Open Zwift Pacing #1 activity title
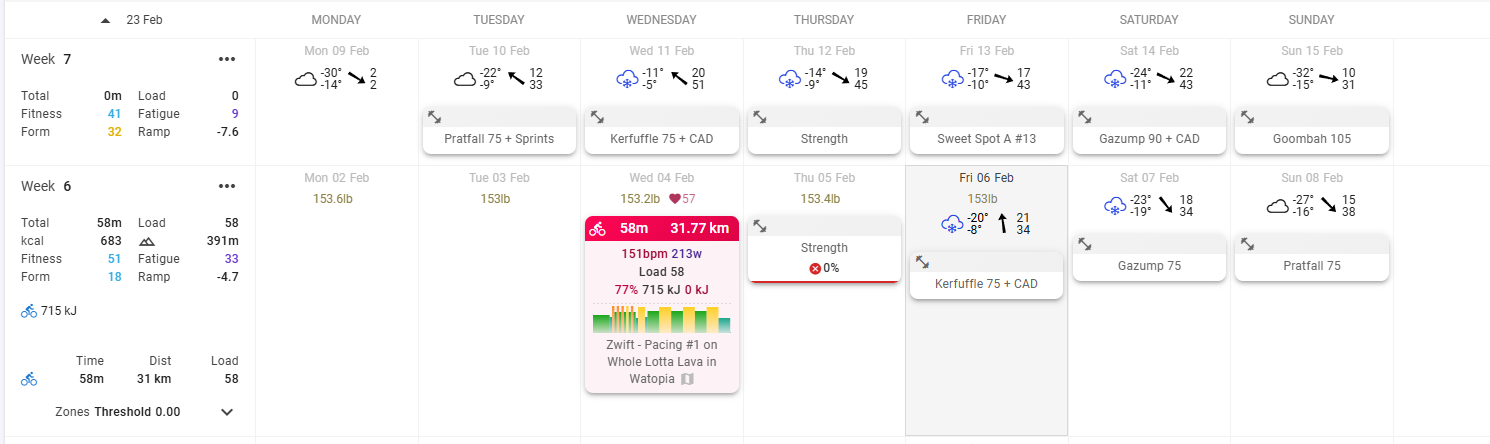This screenshot has height=444, width=1490. tap(661, 361)
